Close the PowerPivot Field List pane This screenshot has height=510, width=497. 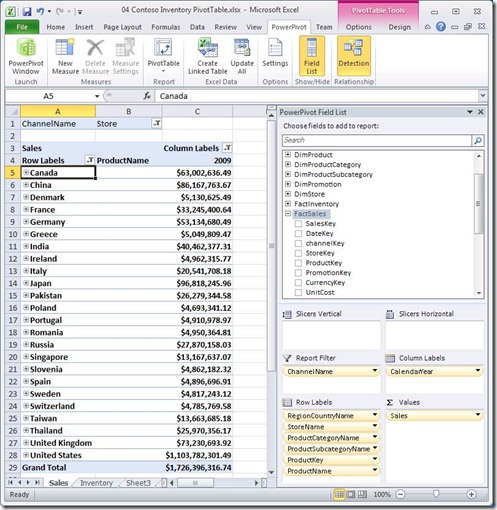coord(481,112)
